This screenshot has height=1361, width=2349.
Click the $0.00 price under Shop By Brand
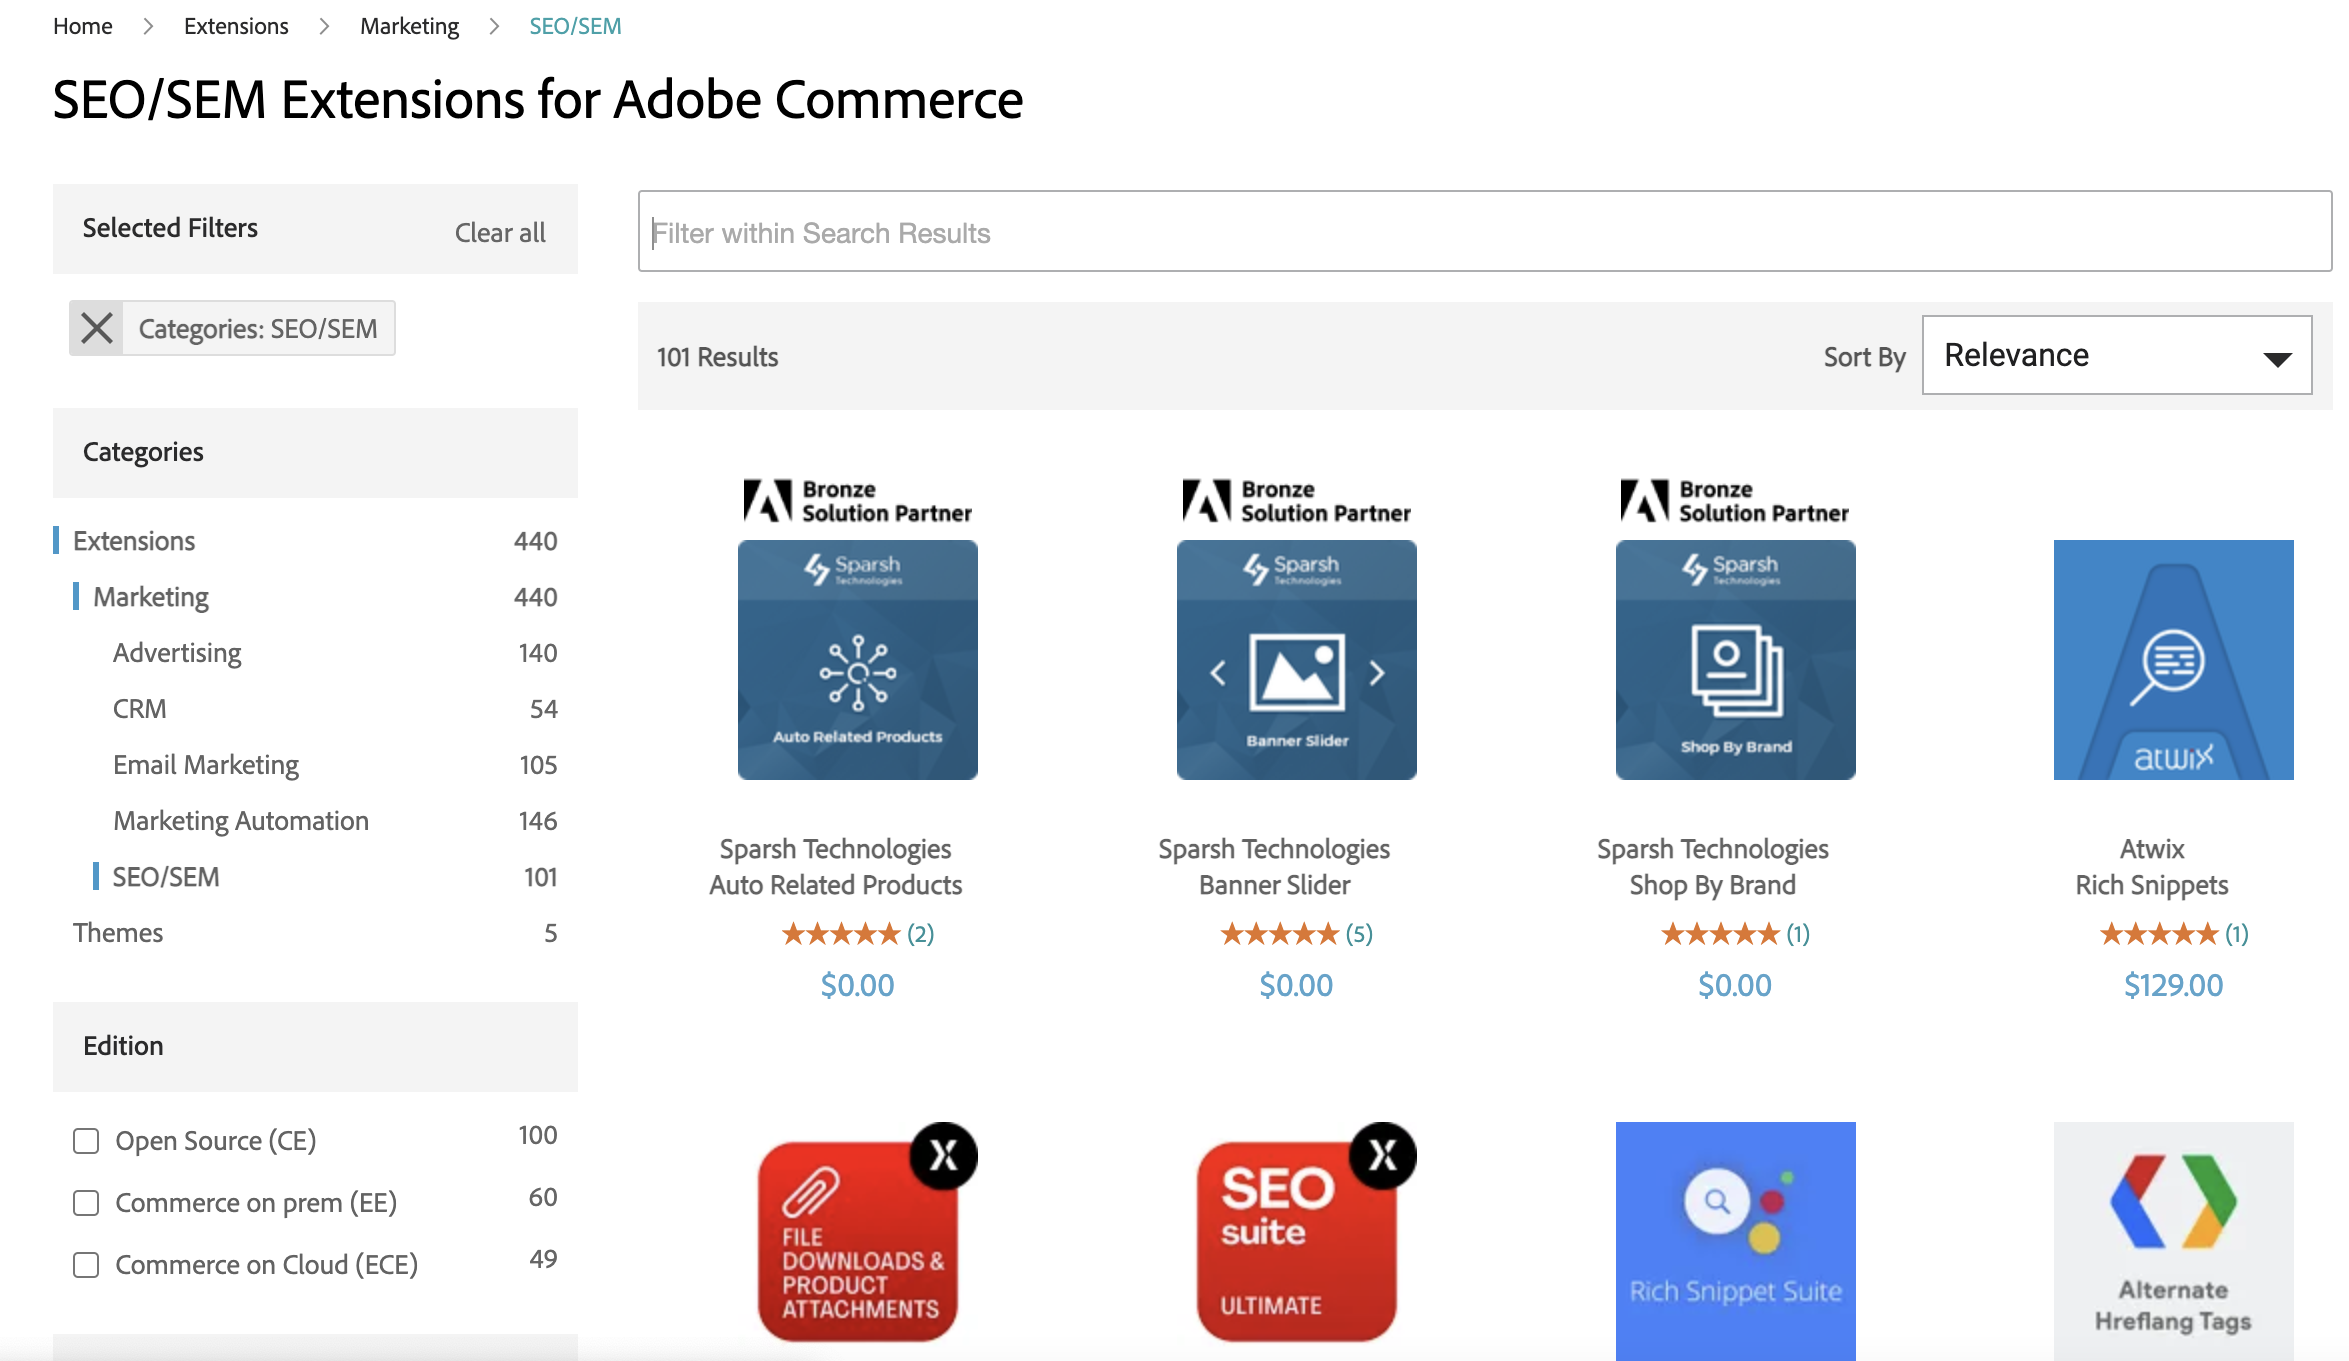pyautogui.click(x=1735, y=985)
